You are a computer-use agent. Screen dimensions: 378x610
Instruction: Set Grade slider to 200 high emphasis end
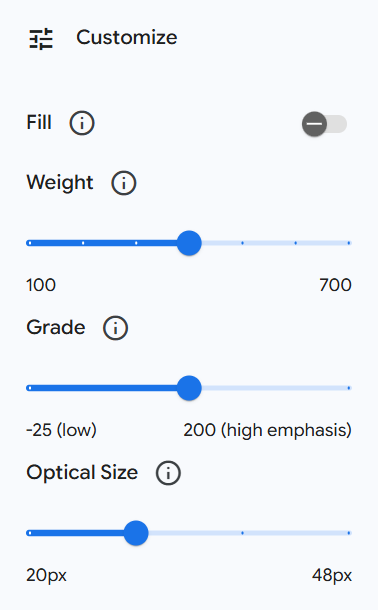click(x=349, y=388)
